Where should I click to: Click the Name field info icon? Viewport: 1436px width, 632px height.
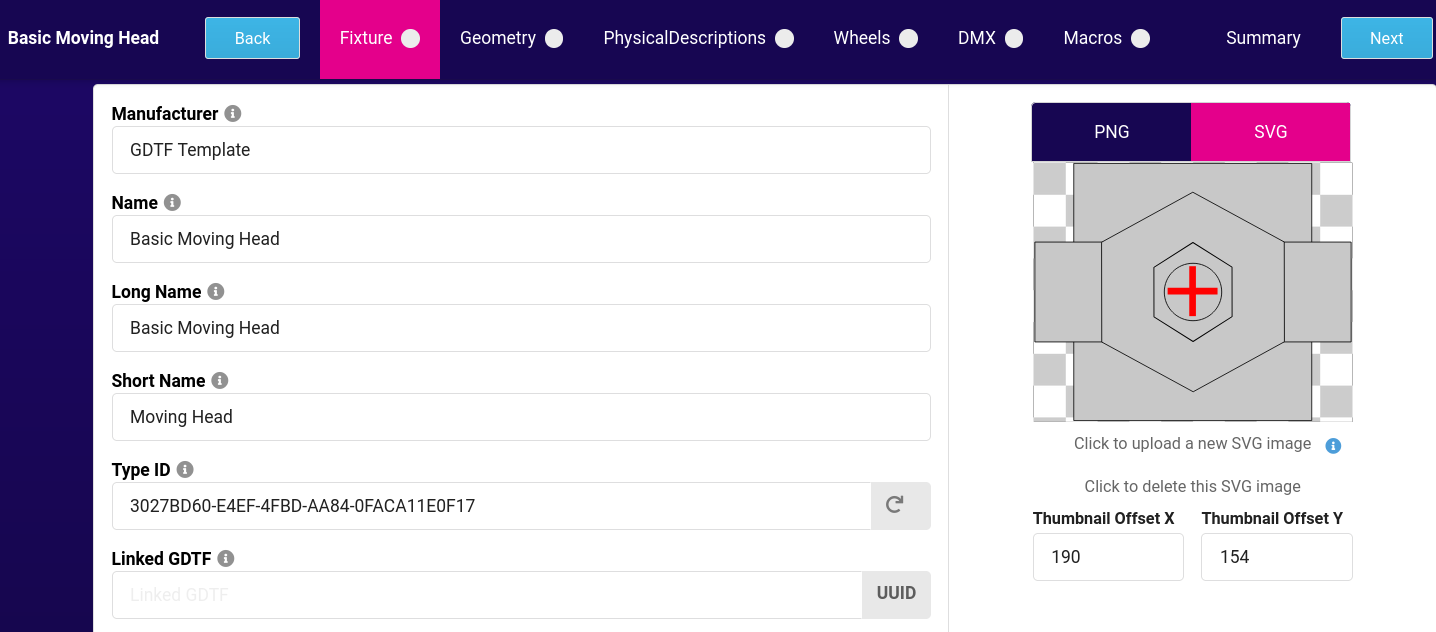pos(172,203)
